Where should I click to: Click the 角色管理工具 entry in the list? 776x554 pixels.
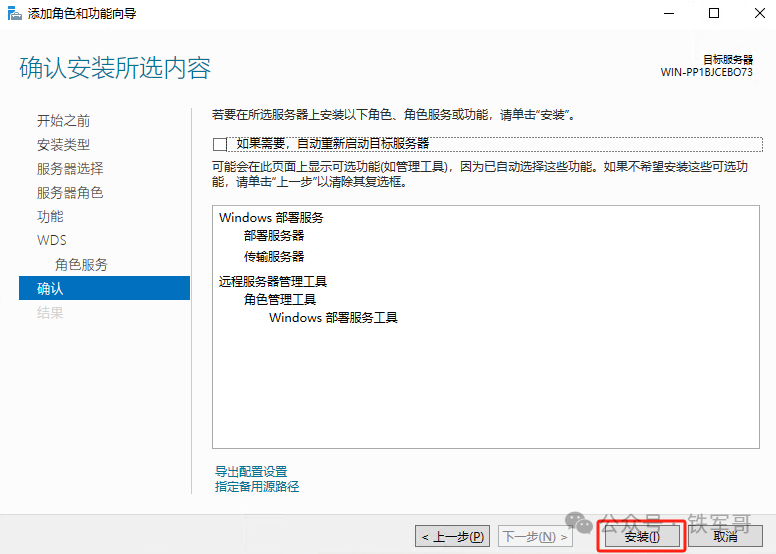(280, 300)
